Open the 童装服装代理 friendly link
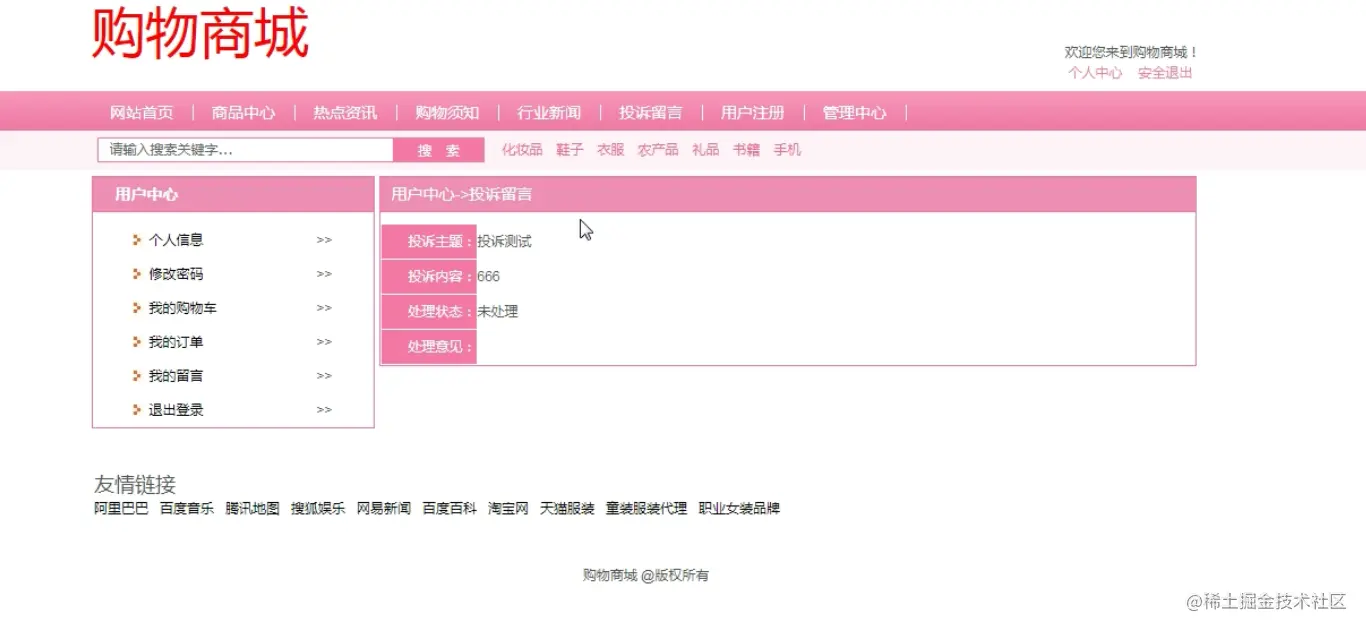The height and width of the screenshot is (631, 1366). [646, 509]
